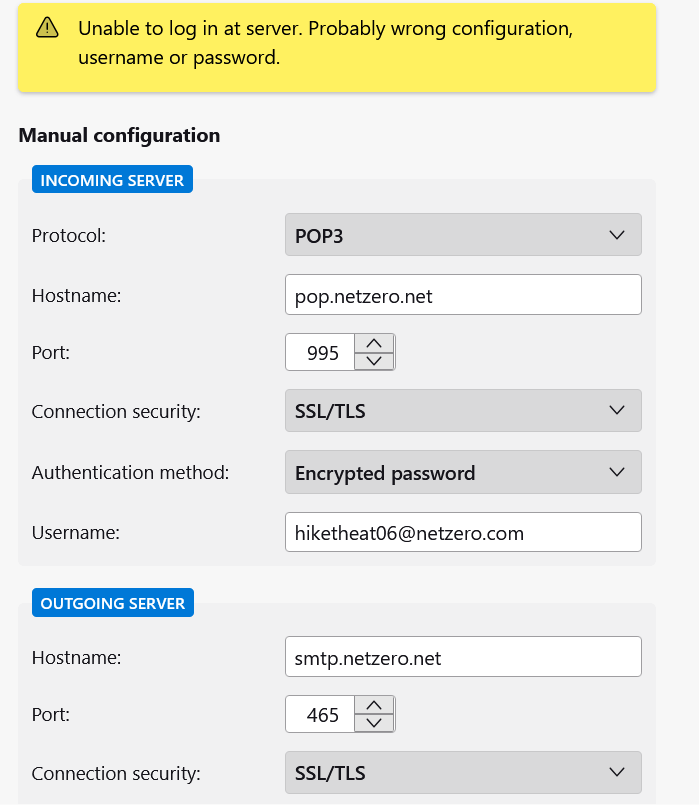The image size is (699, 805).
Task: Select the INCOMING SERVER section label
Action: [x=112, y=180]
